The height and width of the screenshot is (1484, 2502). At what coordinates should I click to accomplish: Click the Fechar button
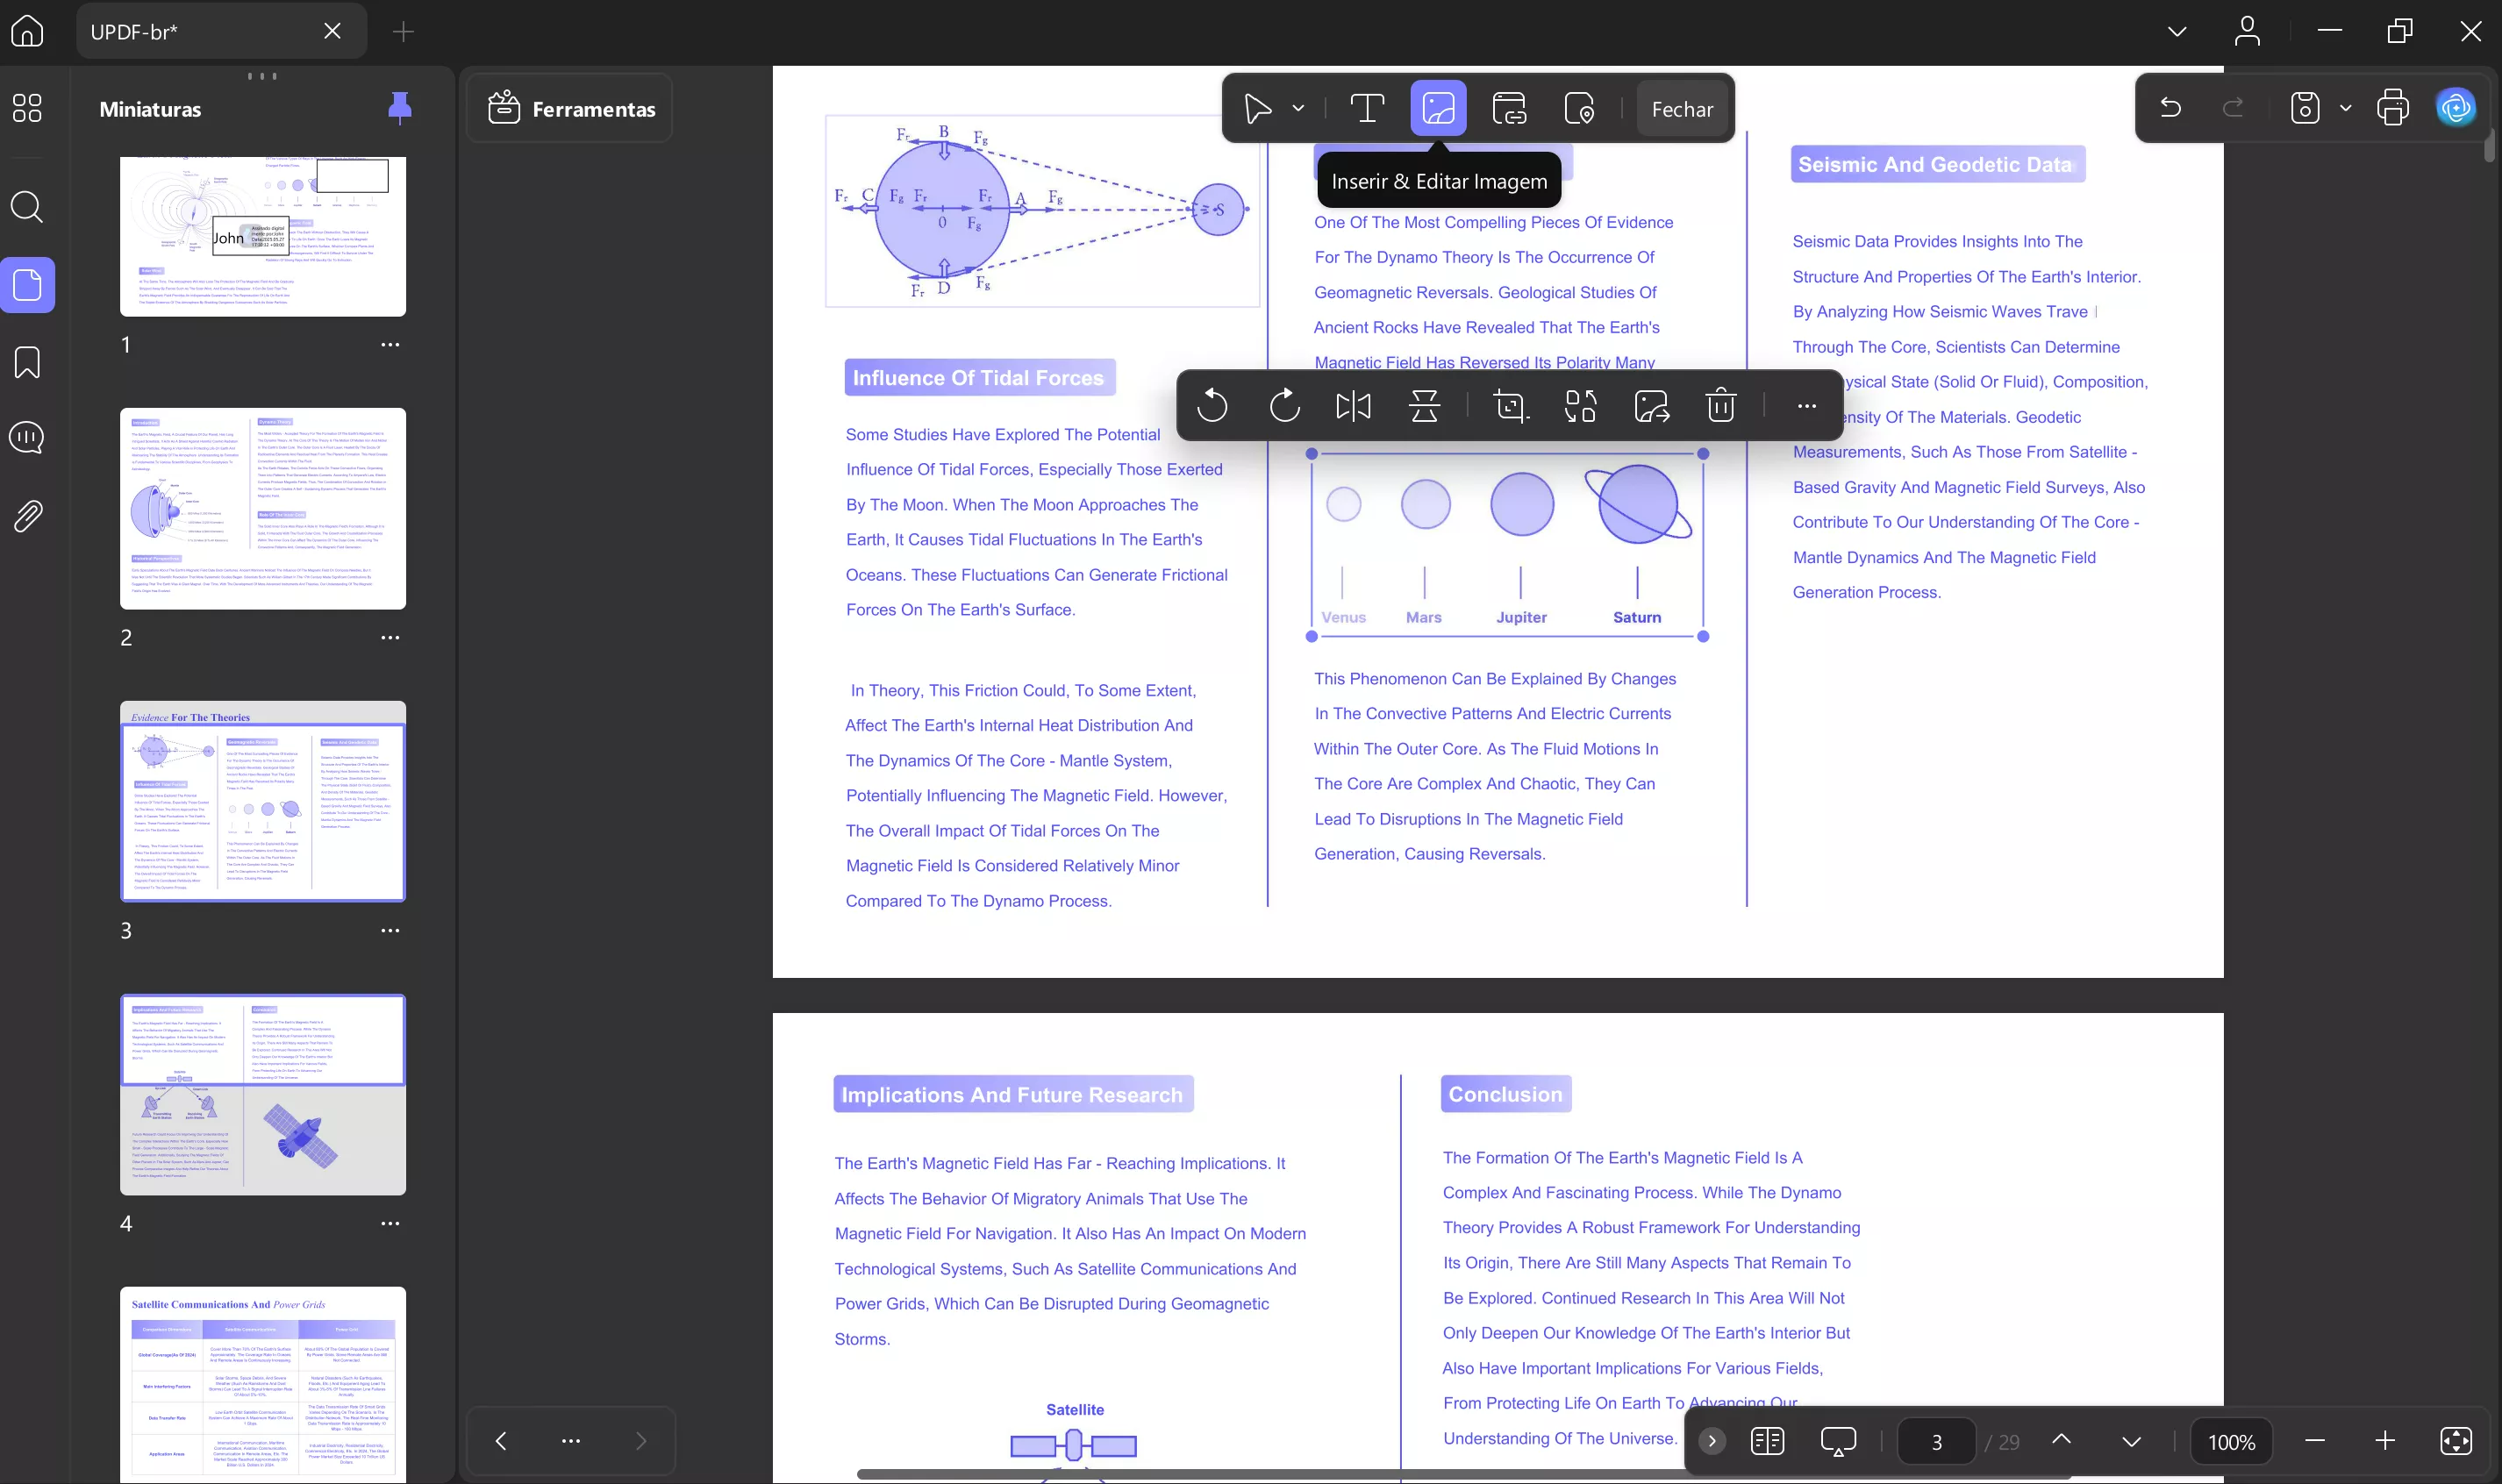tap(1682, 108)
